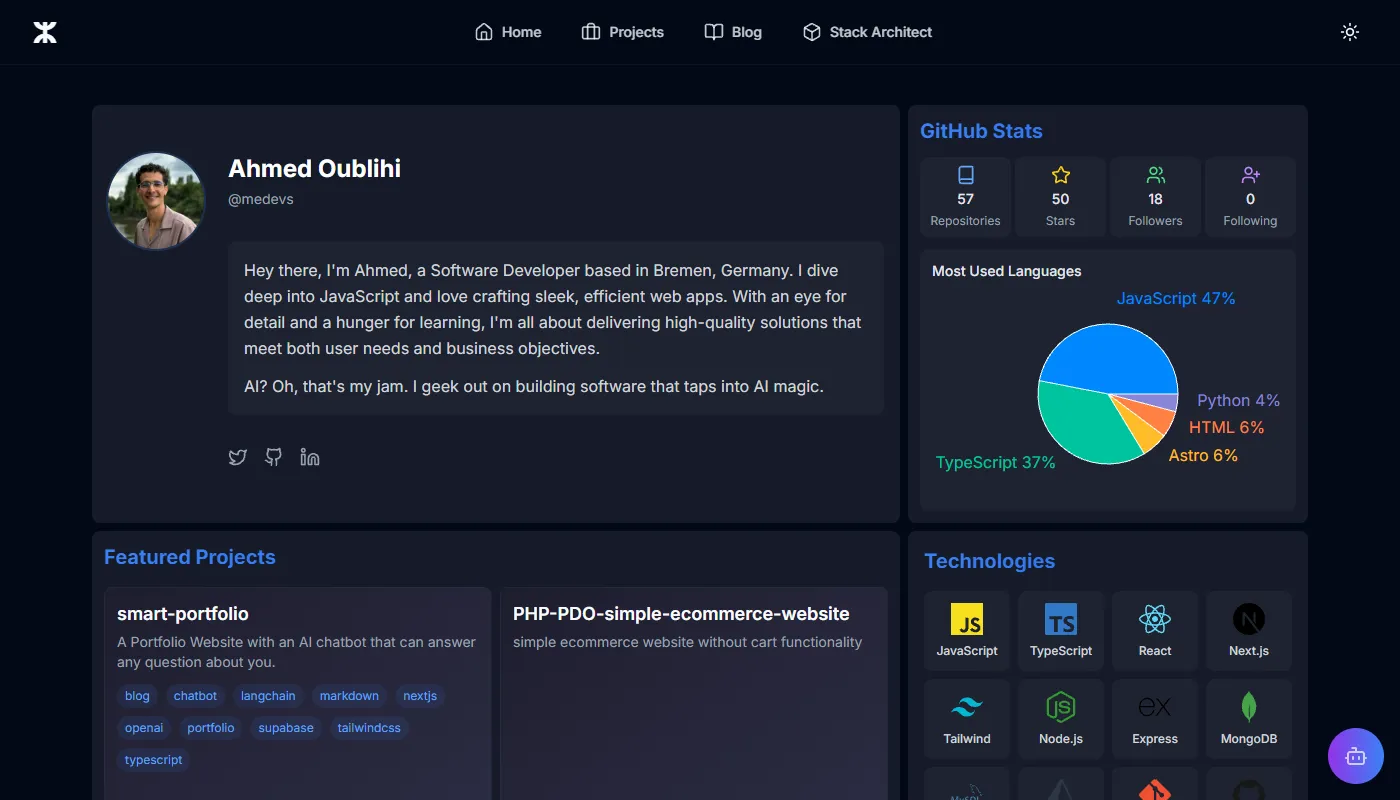Open the GitHub profile icon under bio

coord(273,457)
